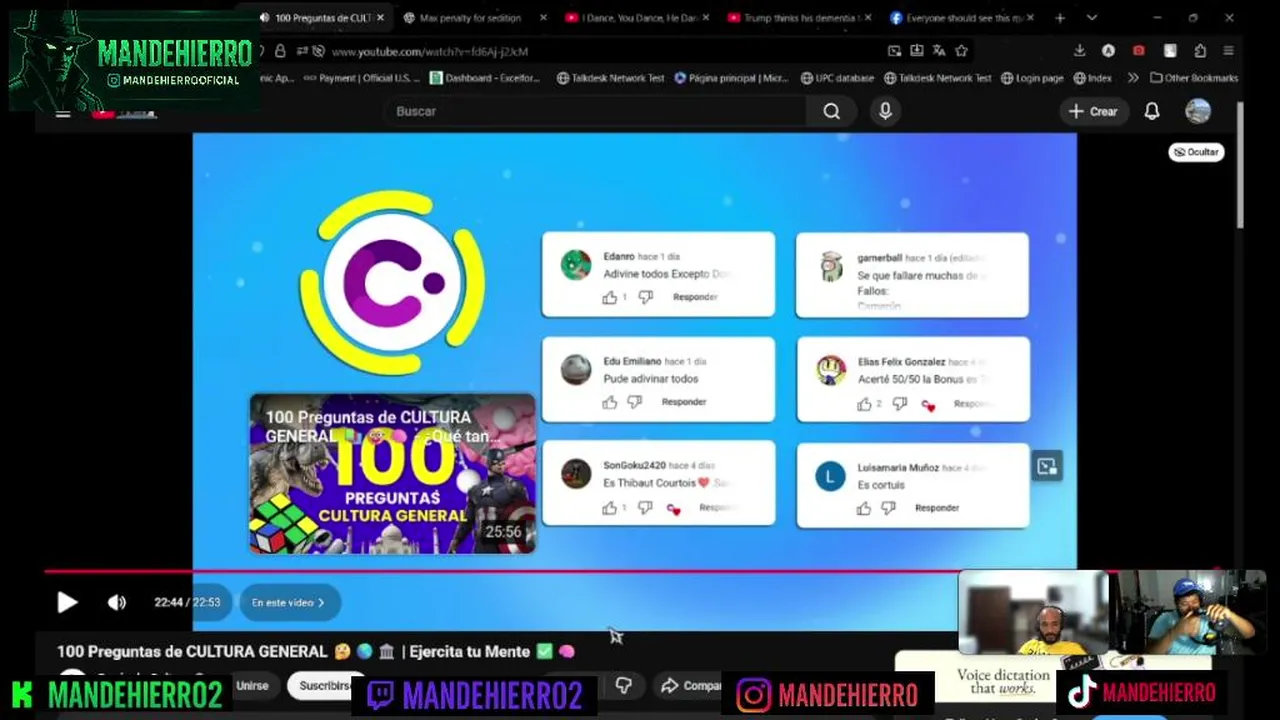Play the video with the play button
The image size is (1280, 720).
click(x=67, y=602)
